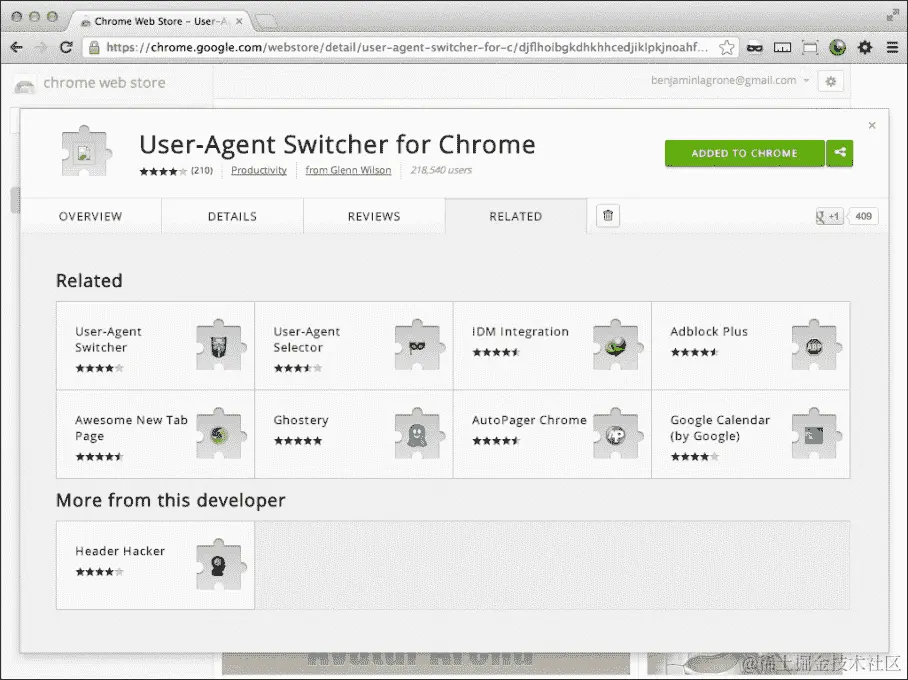908x680 pixels.
Task: Click the browser forward arrow
Action: pyautogui.click(x=41, y=47)
